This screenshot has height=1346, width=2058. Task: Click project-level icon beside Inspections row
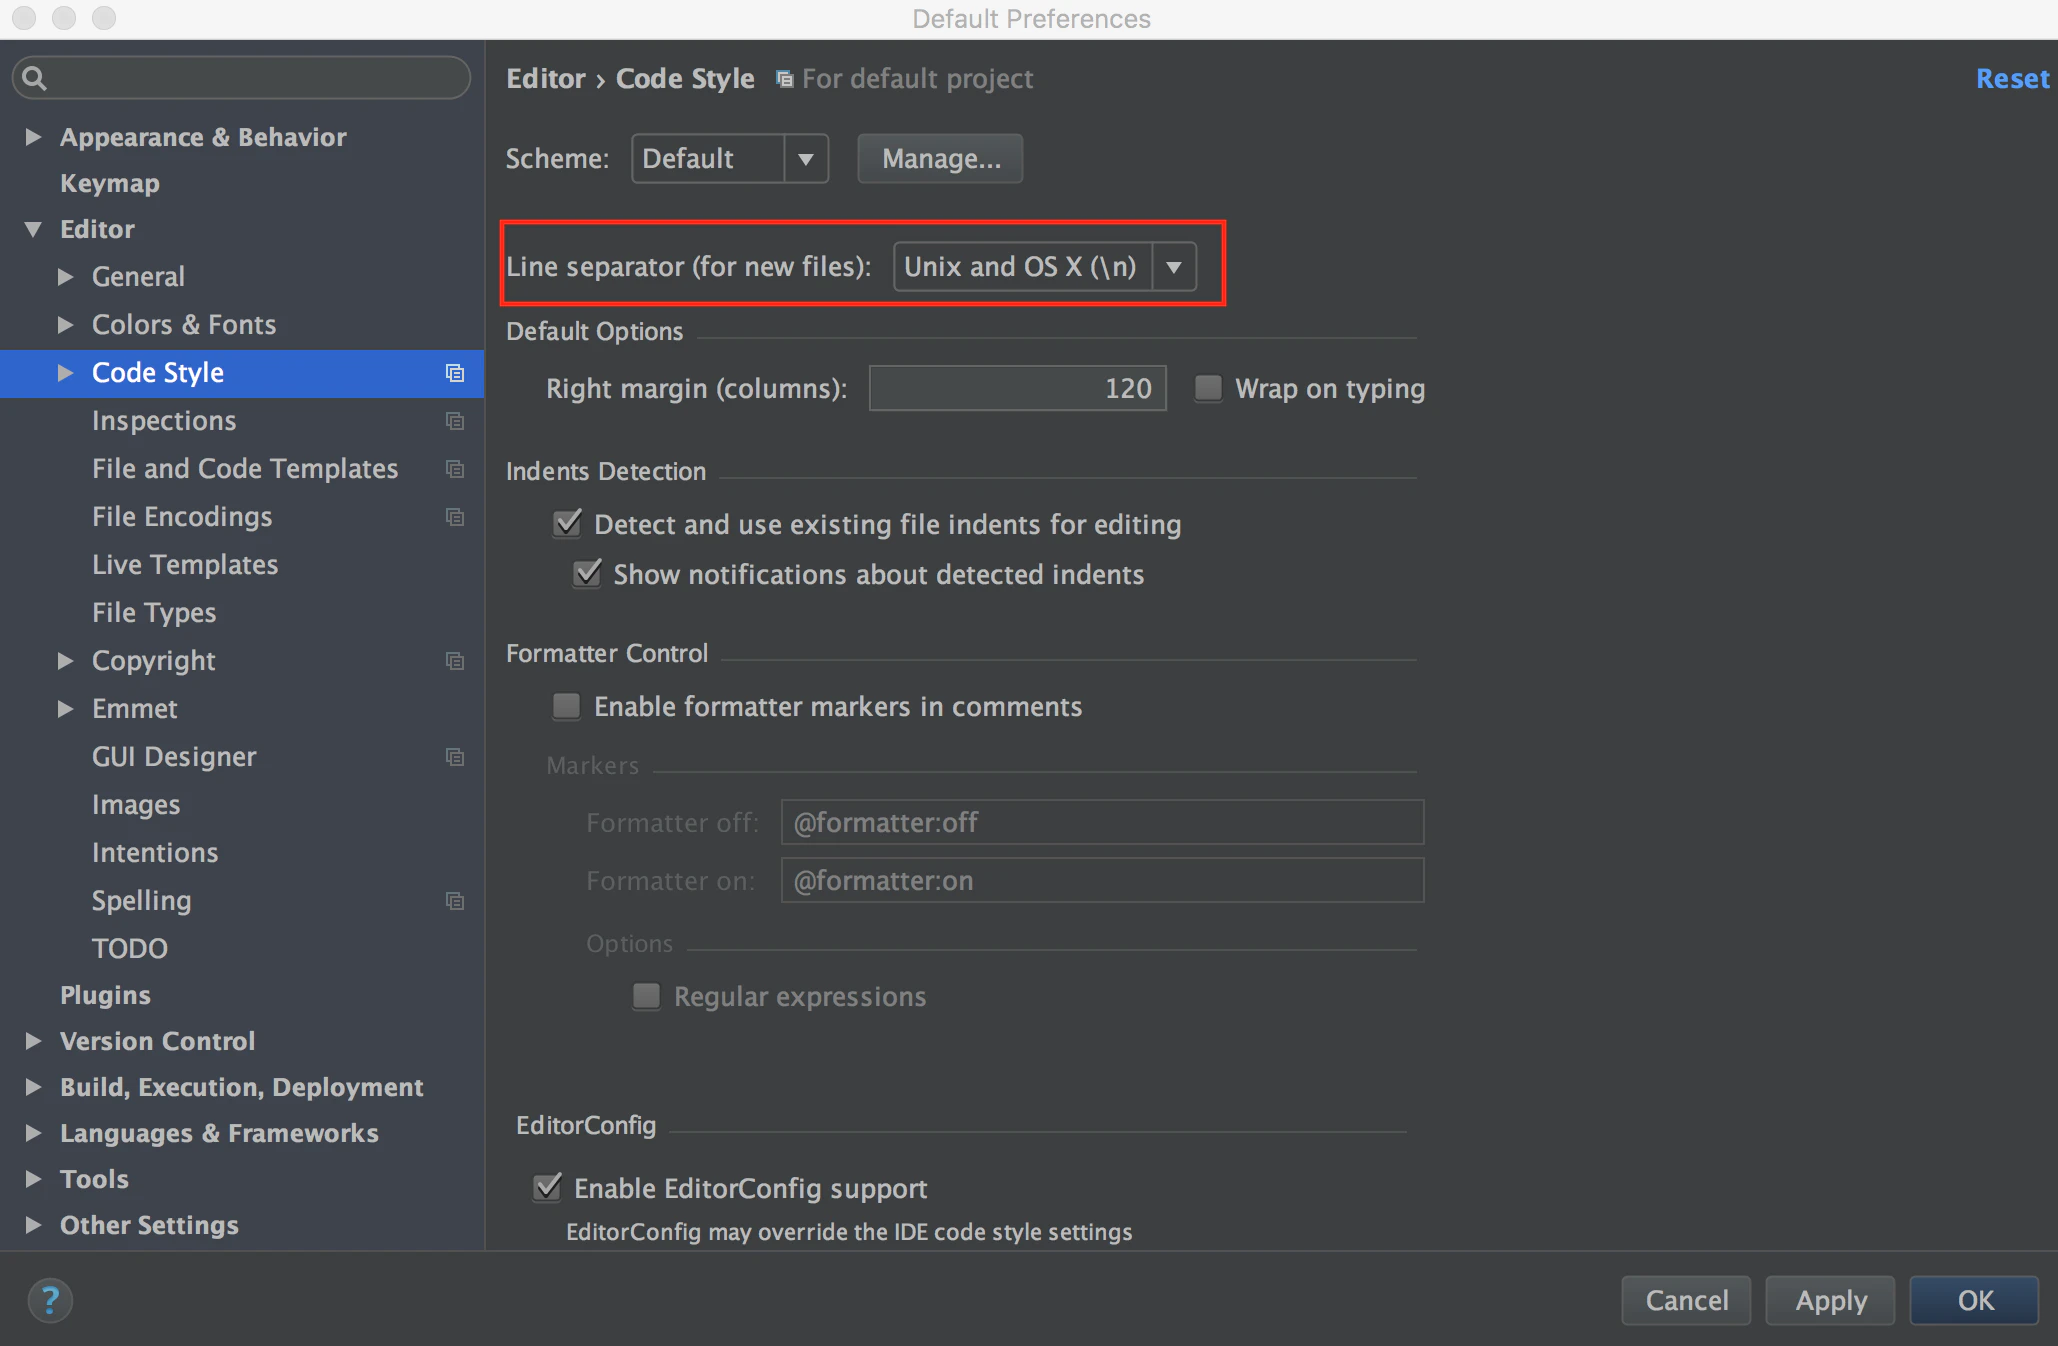(x=454, y=421)
